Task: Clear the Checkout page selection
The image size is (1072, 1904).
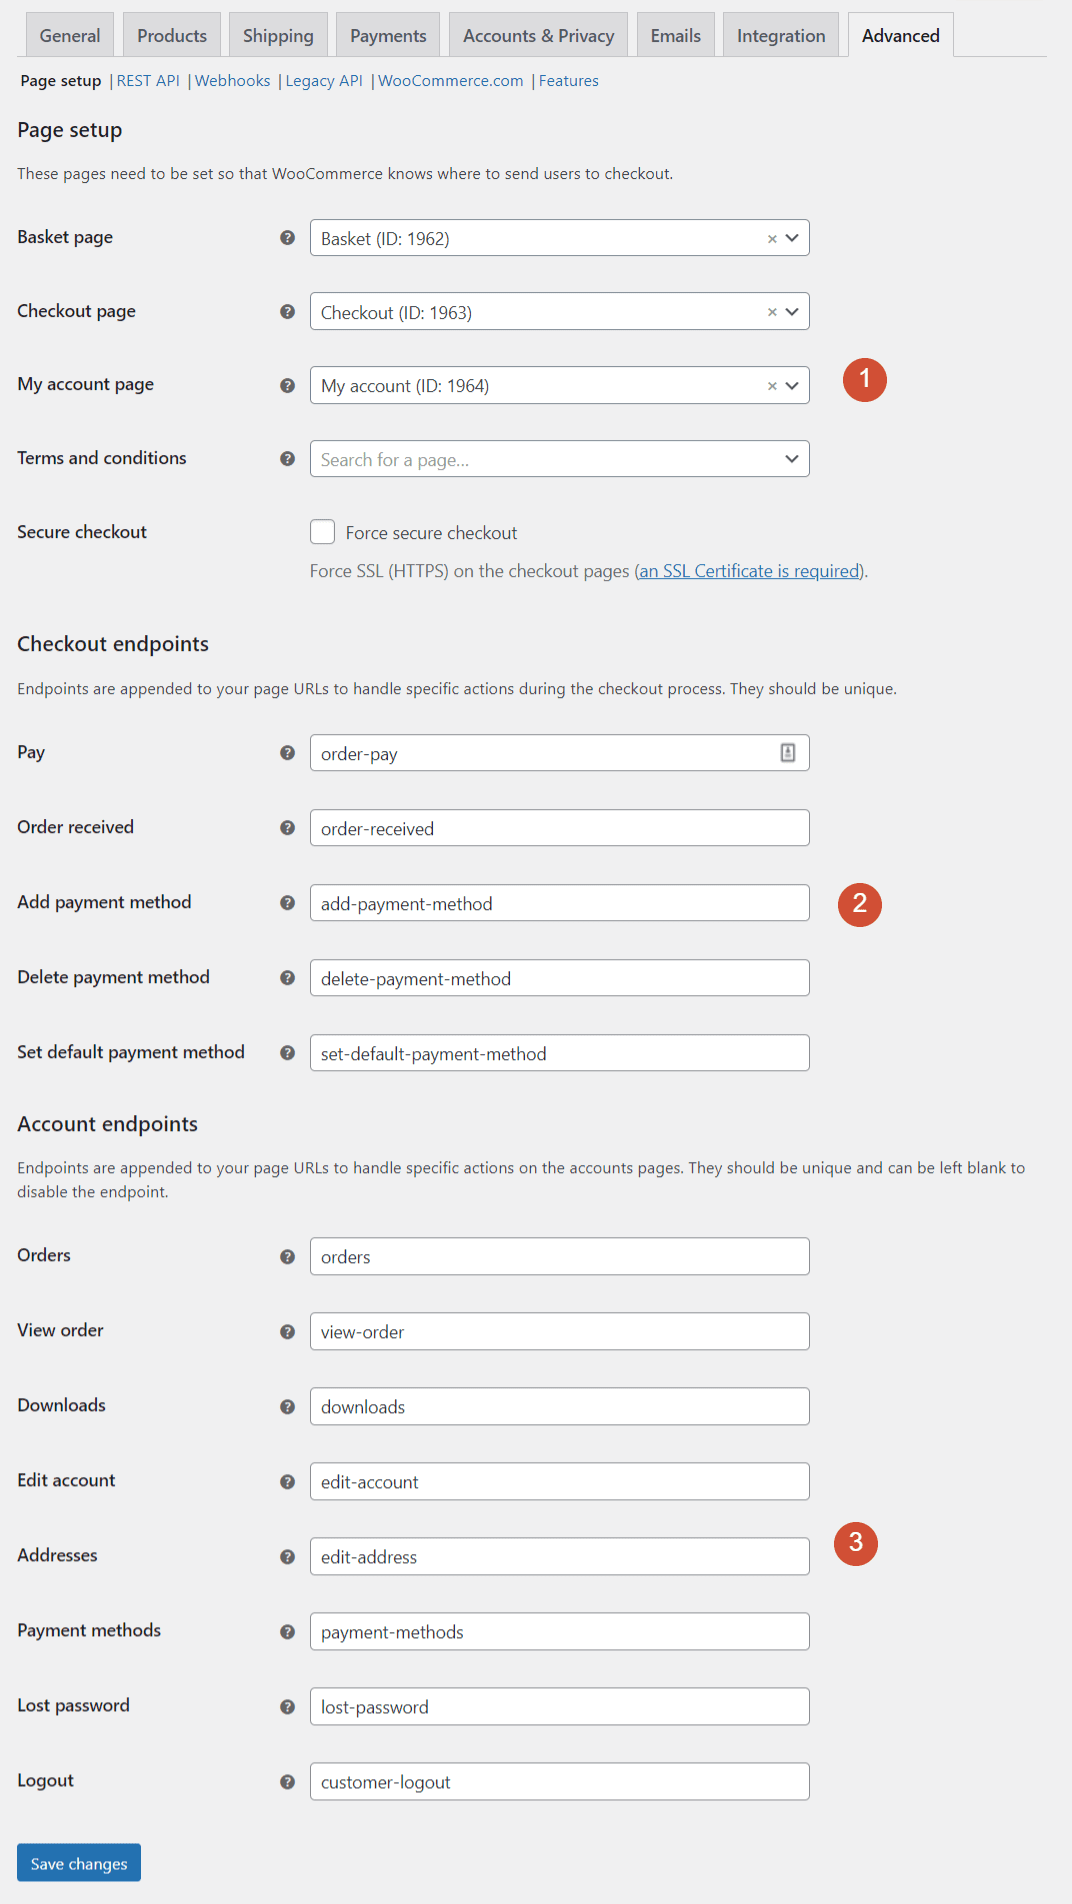Action: click(x=771, y=312)
